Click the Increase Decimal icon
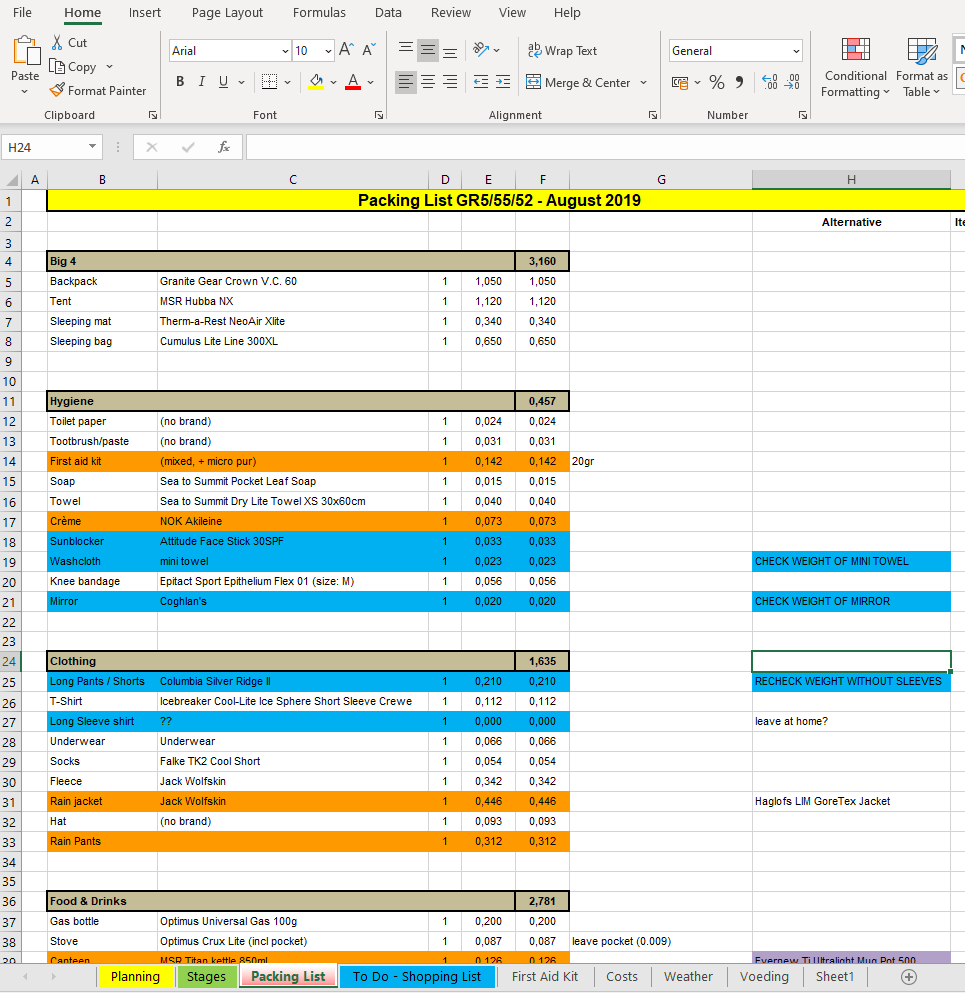 click(x=769, y=82)
